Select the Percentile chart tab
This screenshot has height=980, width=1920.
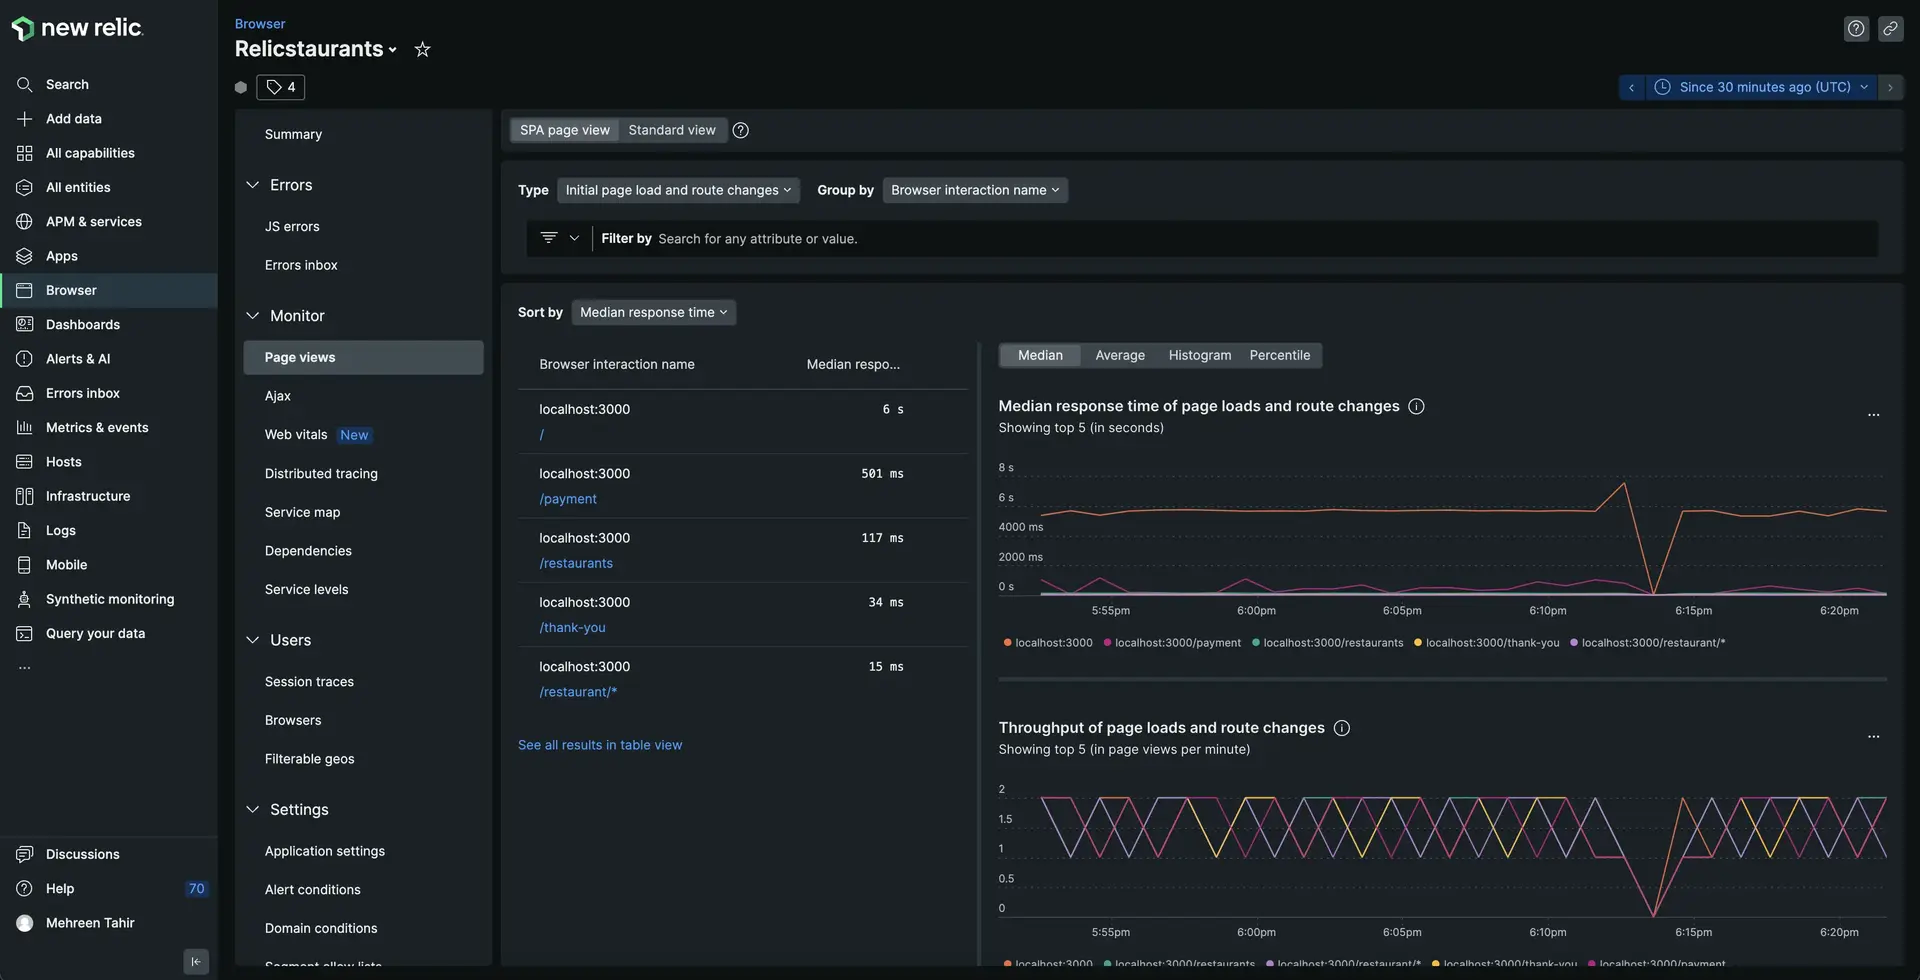[x=1280, y=356]
